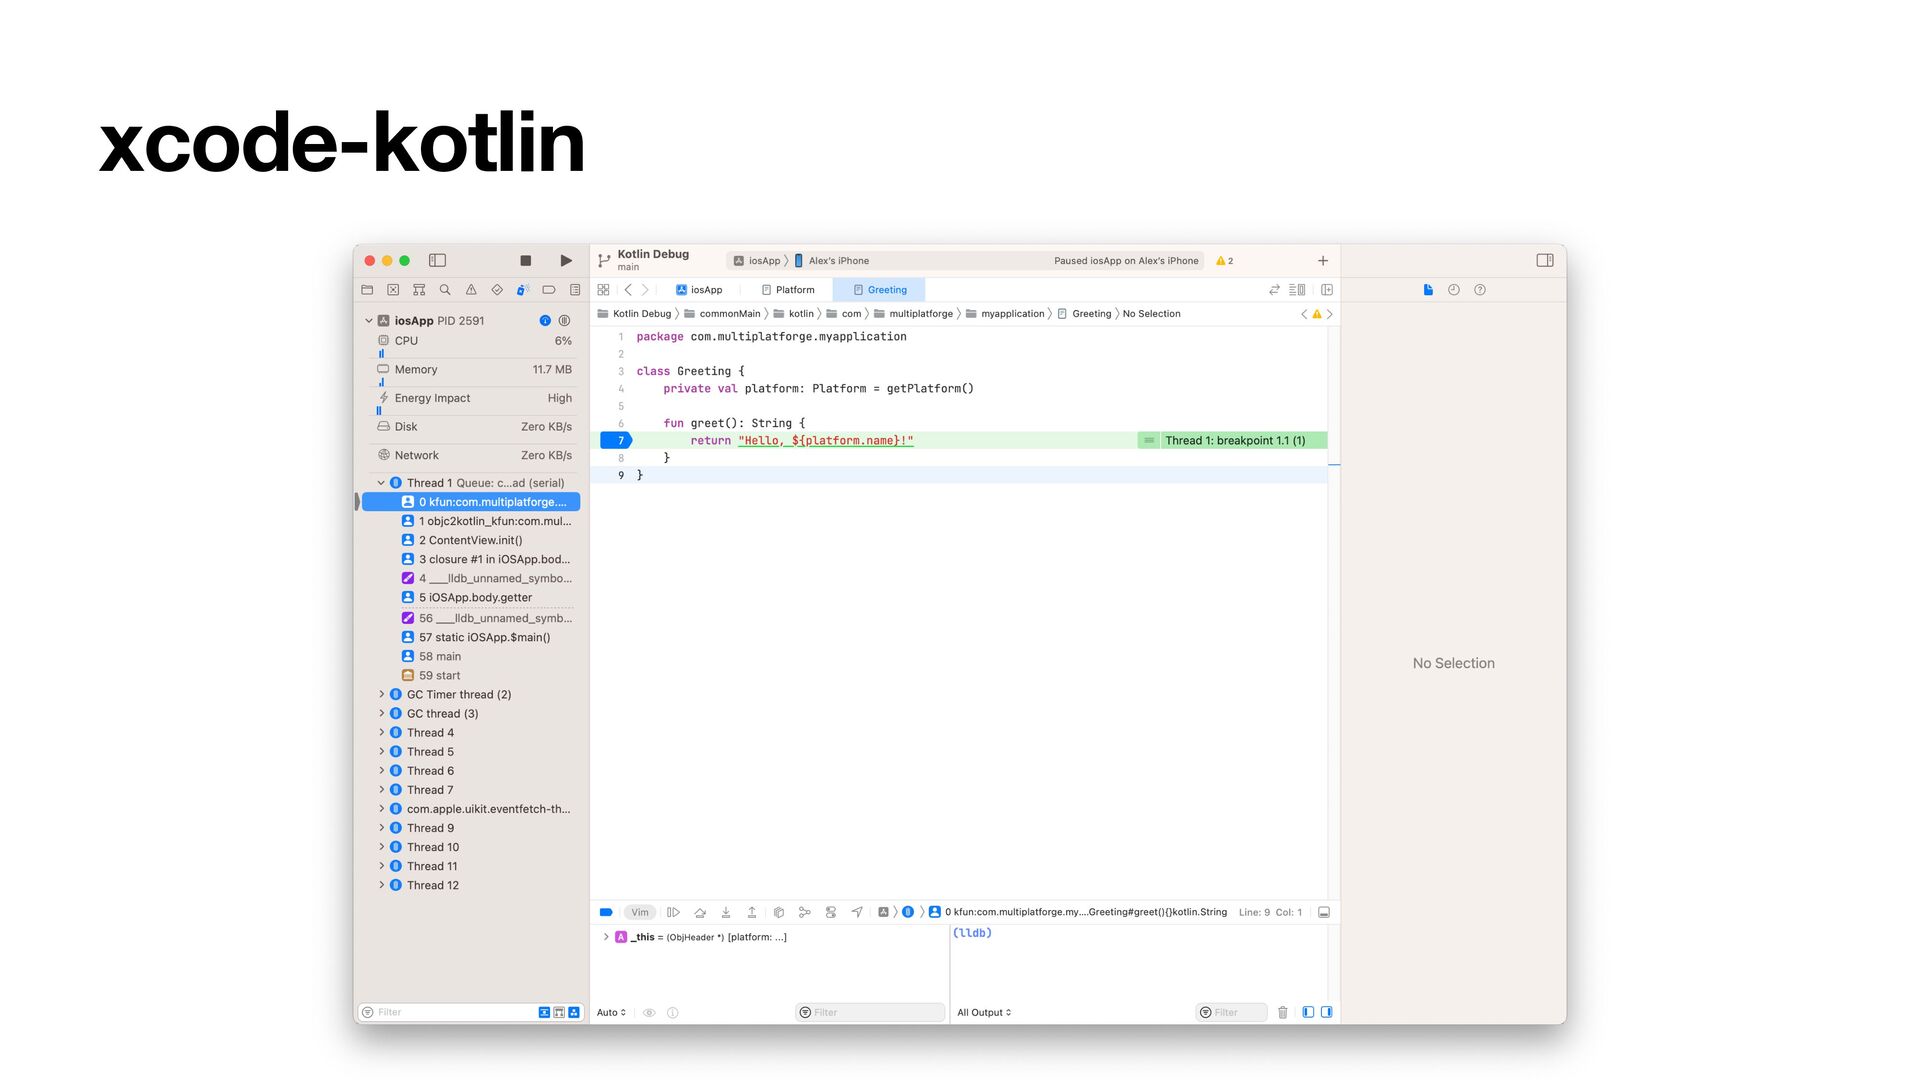The image size is (1920, 1080).
Task: Click the Run (play) button
Action: [566, 261]
